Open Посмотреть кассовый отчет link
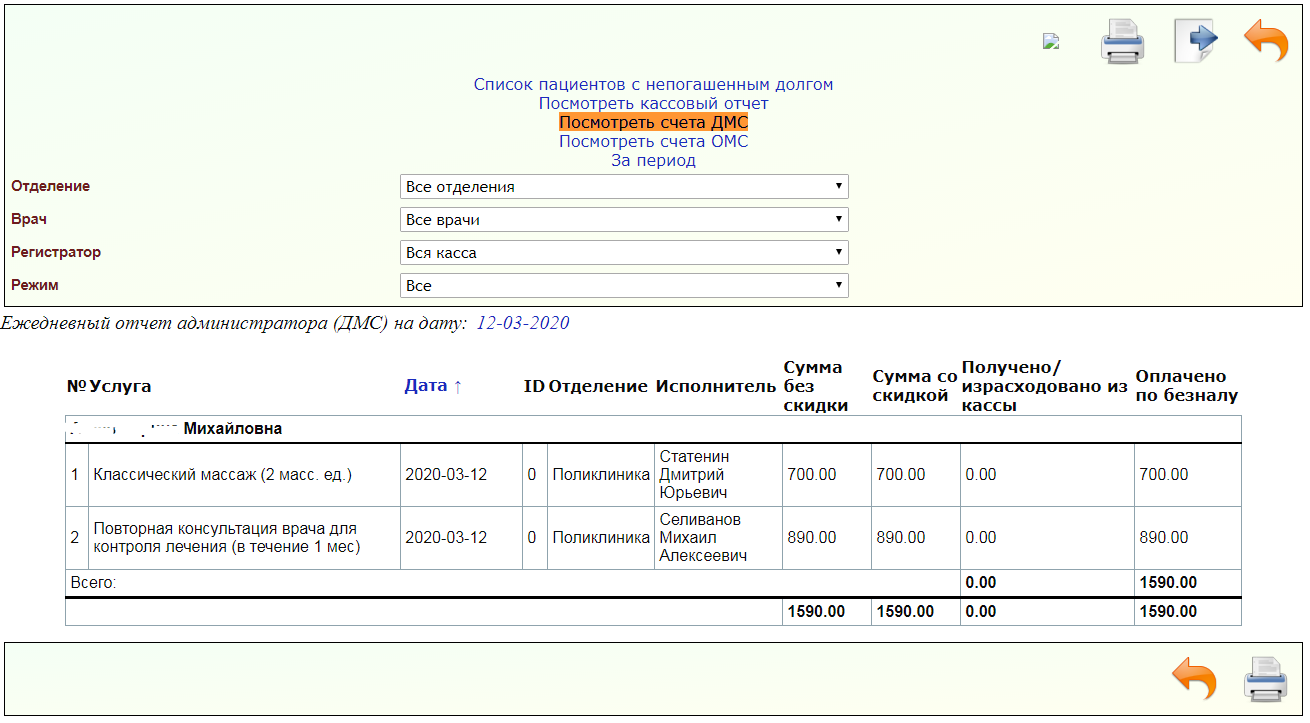The image size is (1310, 723). point(653,103)
